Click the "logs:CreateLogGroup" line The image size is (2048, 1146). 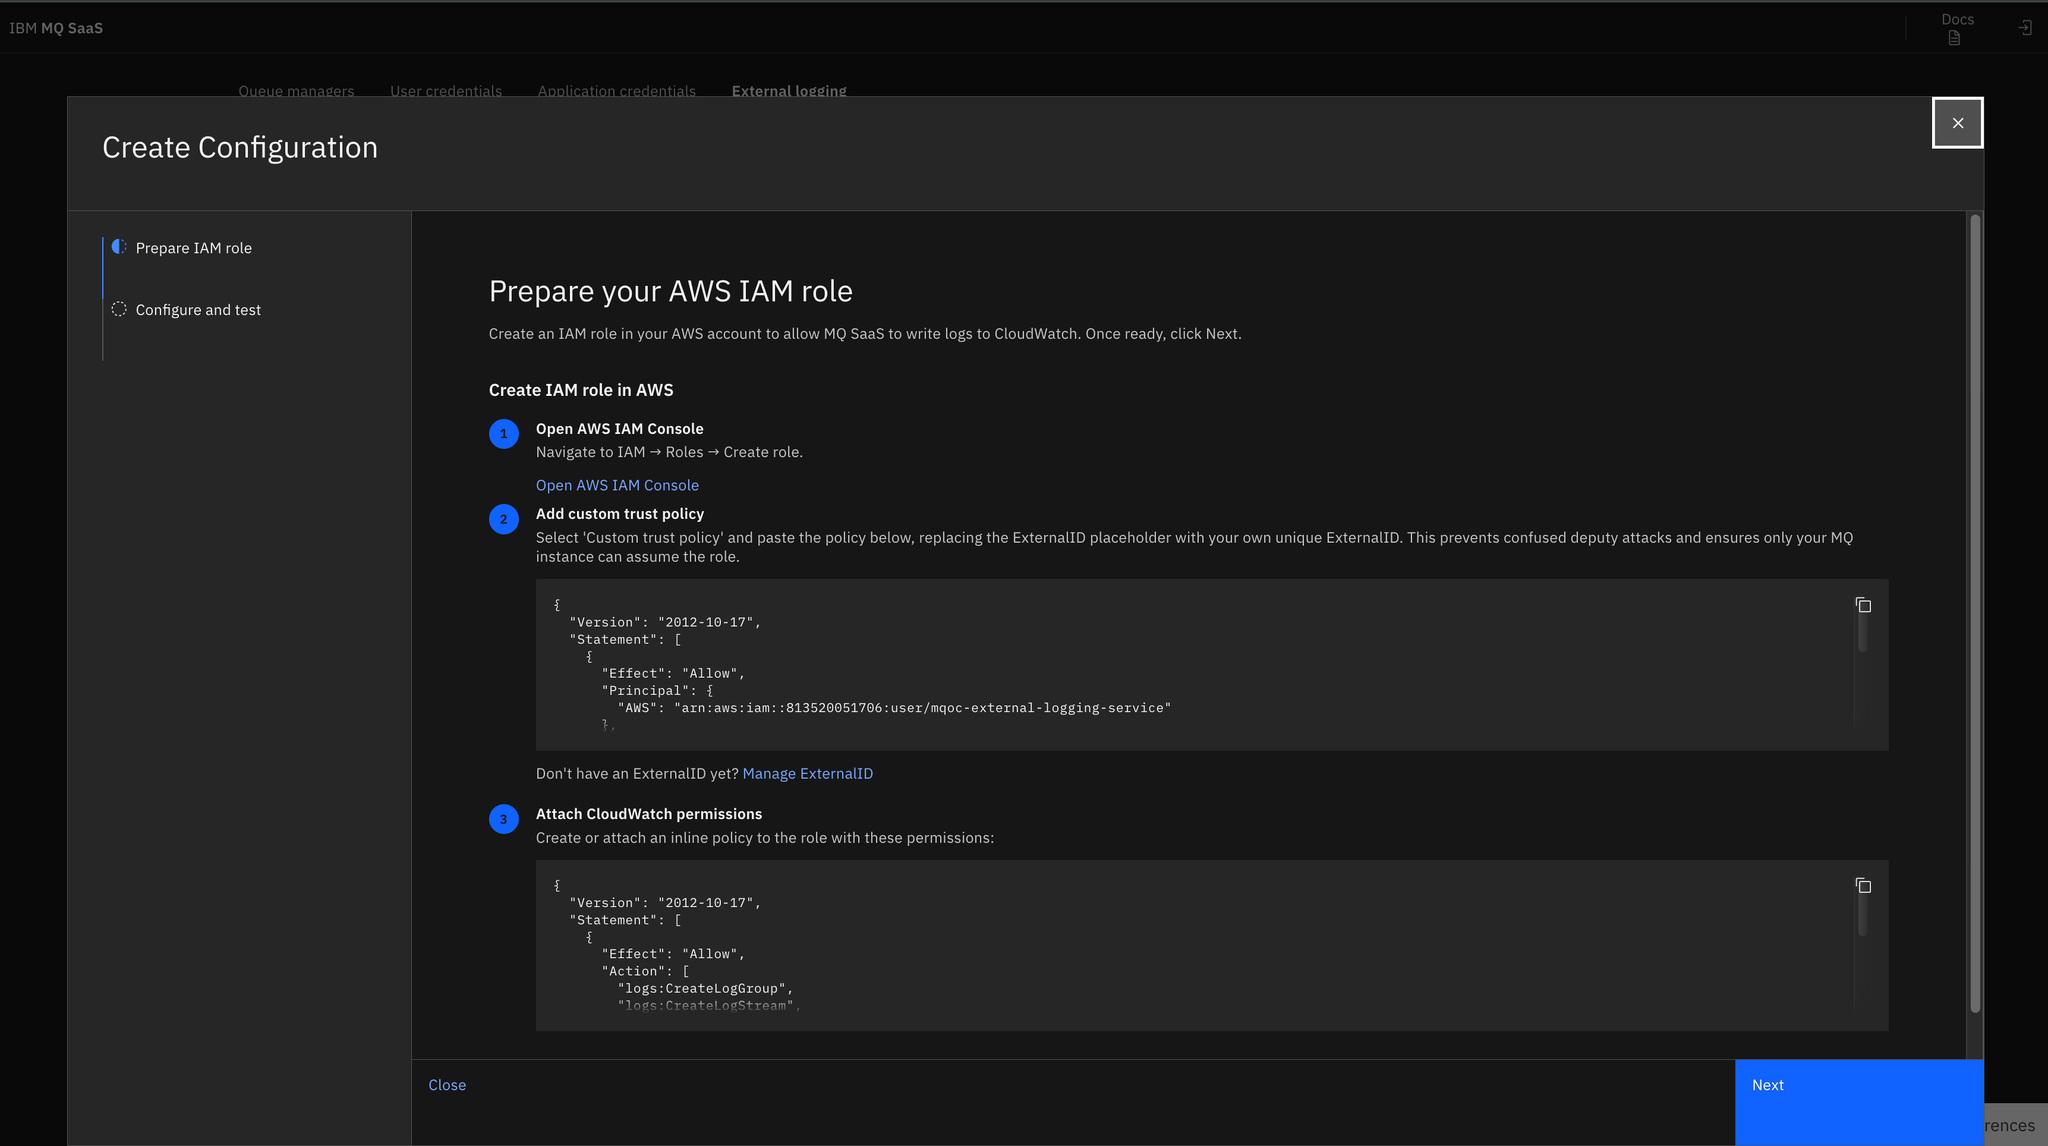coord(705,989)
